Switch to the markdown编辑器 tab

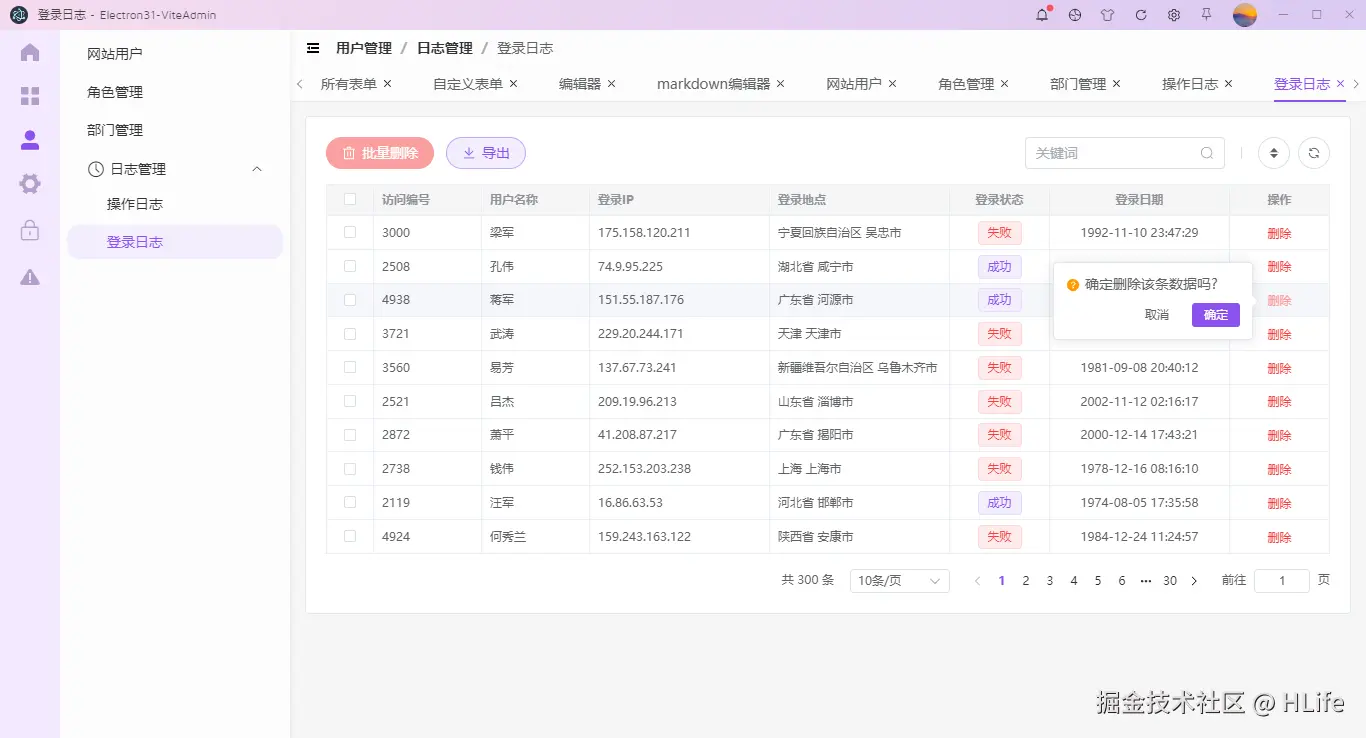pyautogui.click(x=713, y=84)
